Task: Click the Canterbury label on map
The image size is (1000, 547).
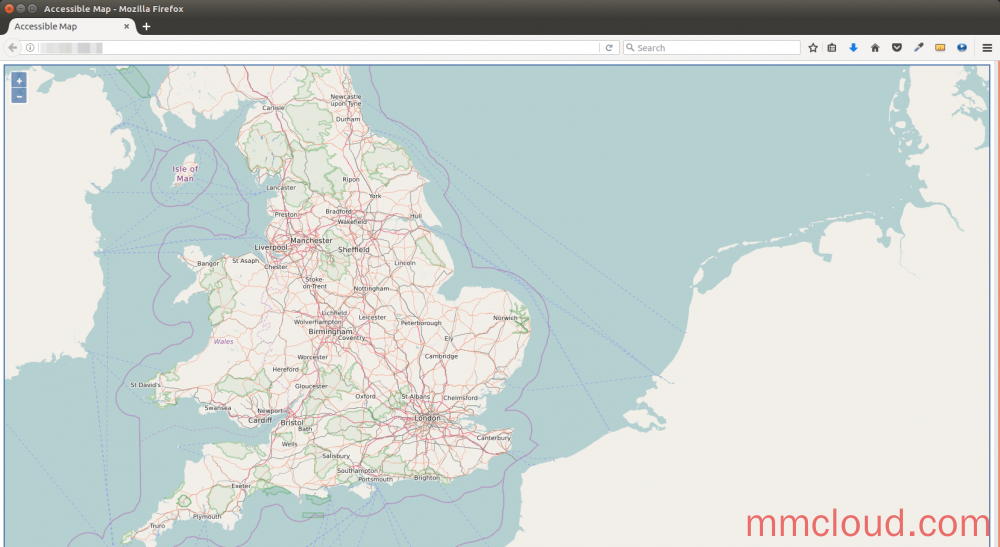Action: pyautogui.click(x=494, y=438)
